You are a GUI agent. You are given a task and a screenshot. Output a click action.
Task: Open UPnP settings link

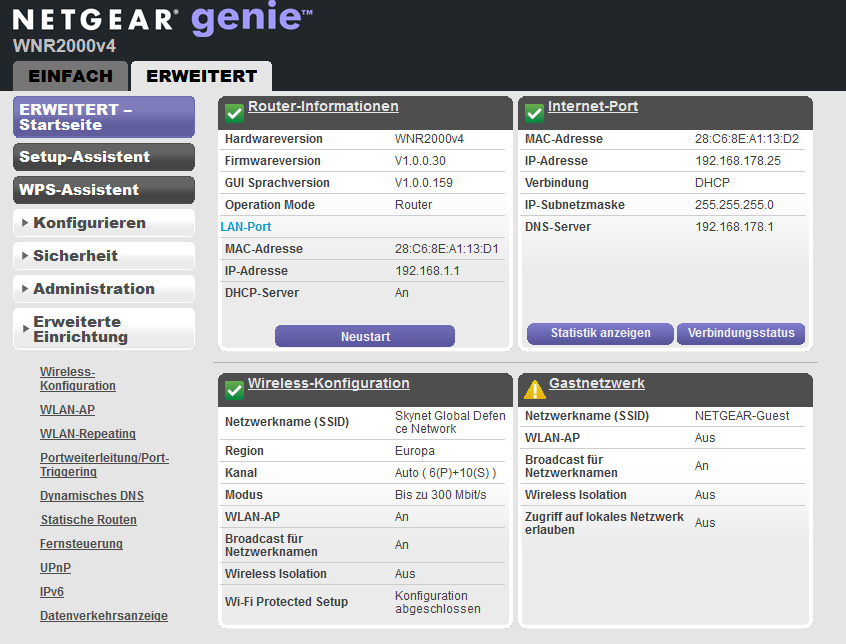tap(56, 568)
